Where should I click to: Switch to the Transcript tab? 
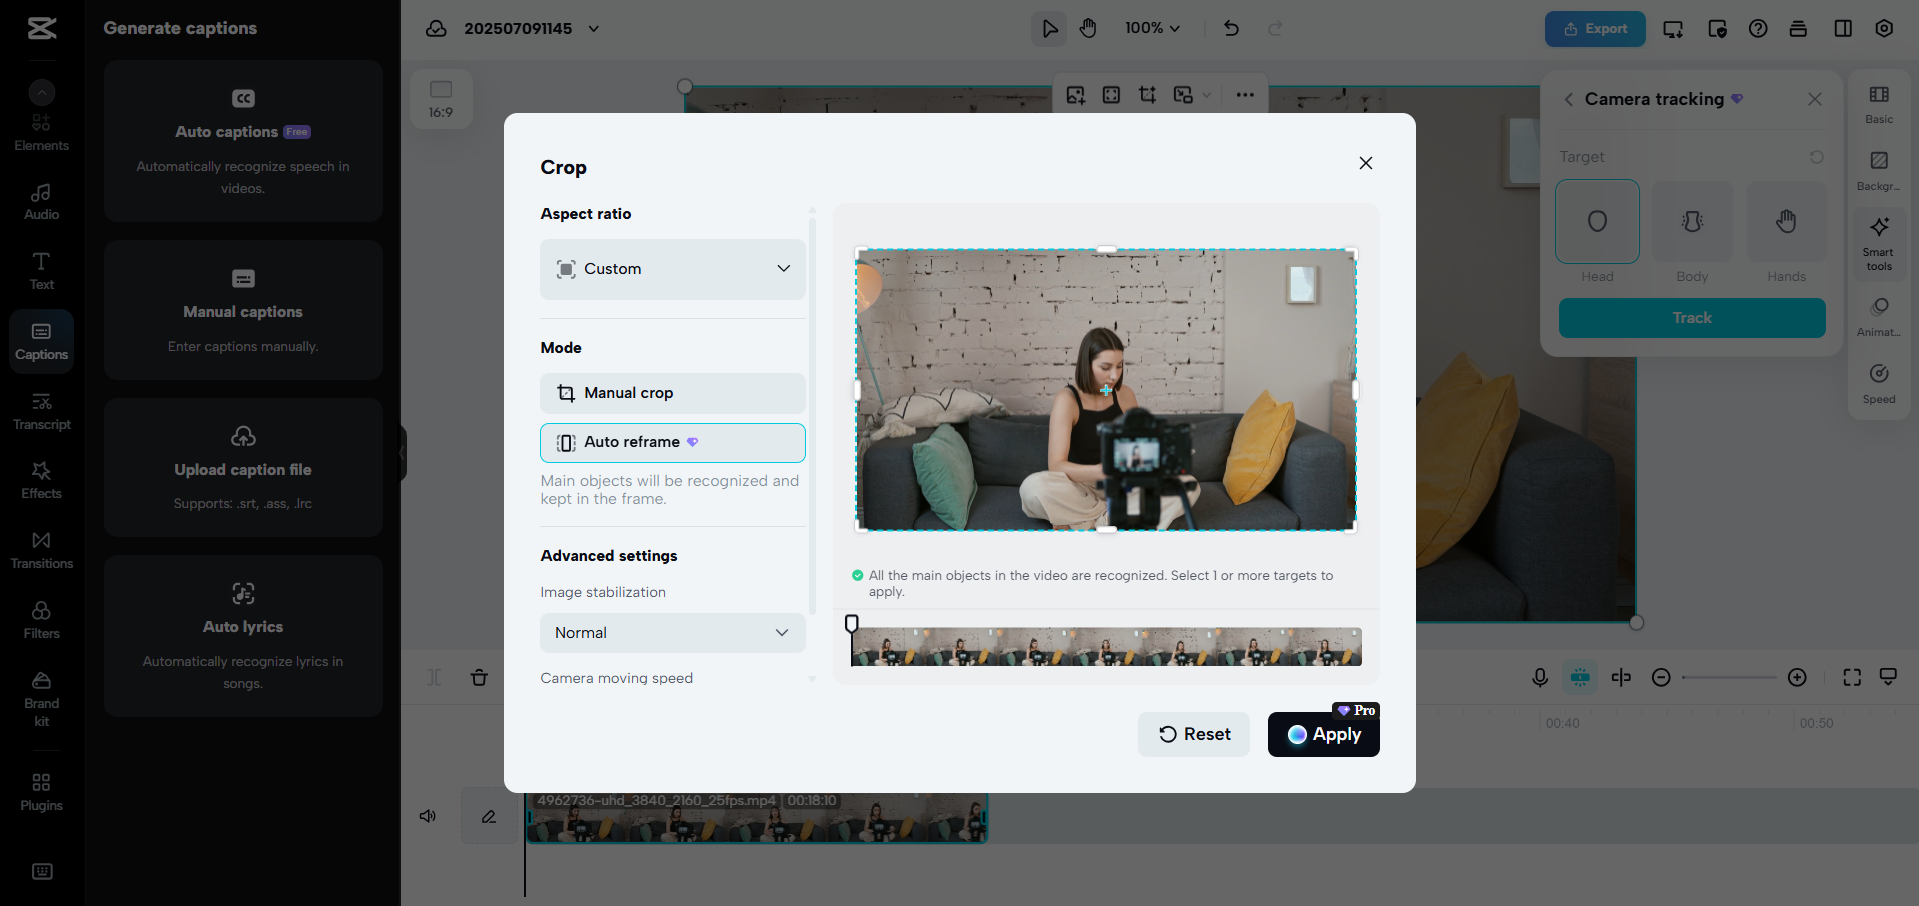[x=41, y=410]
